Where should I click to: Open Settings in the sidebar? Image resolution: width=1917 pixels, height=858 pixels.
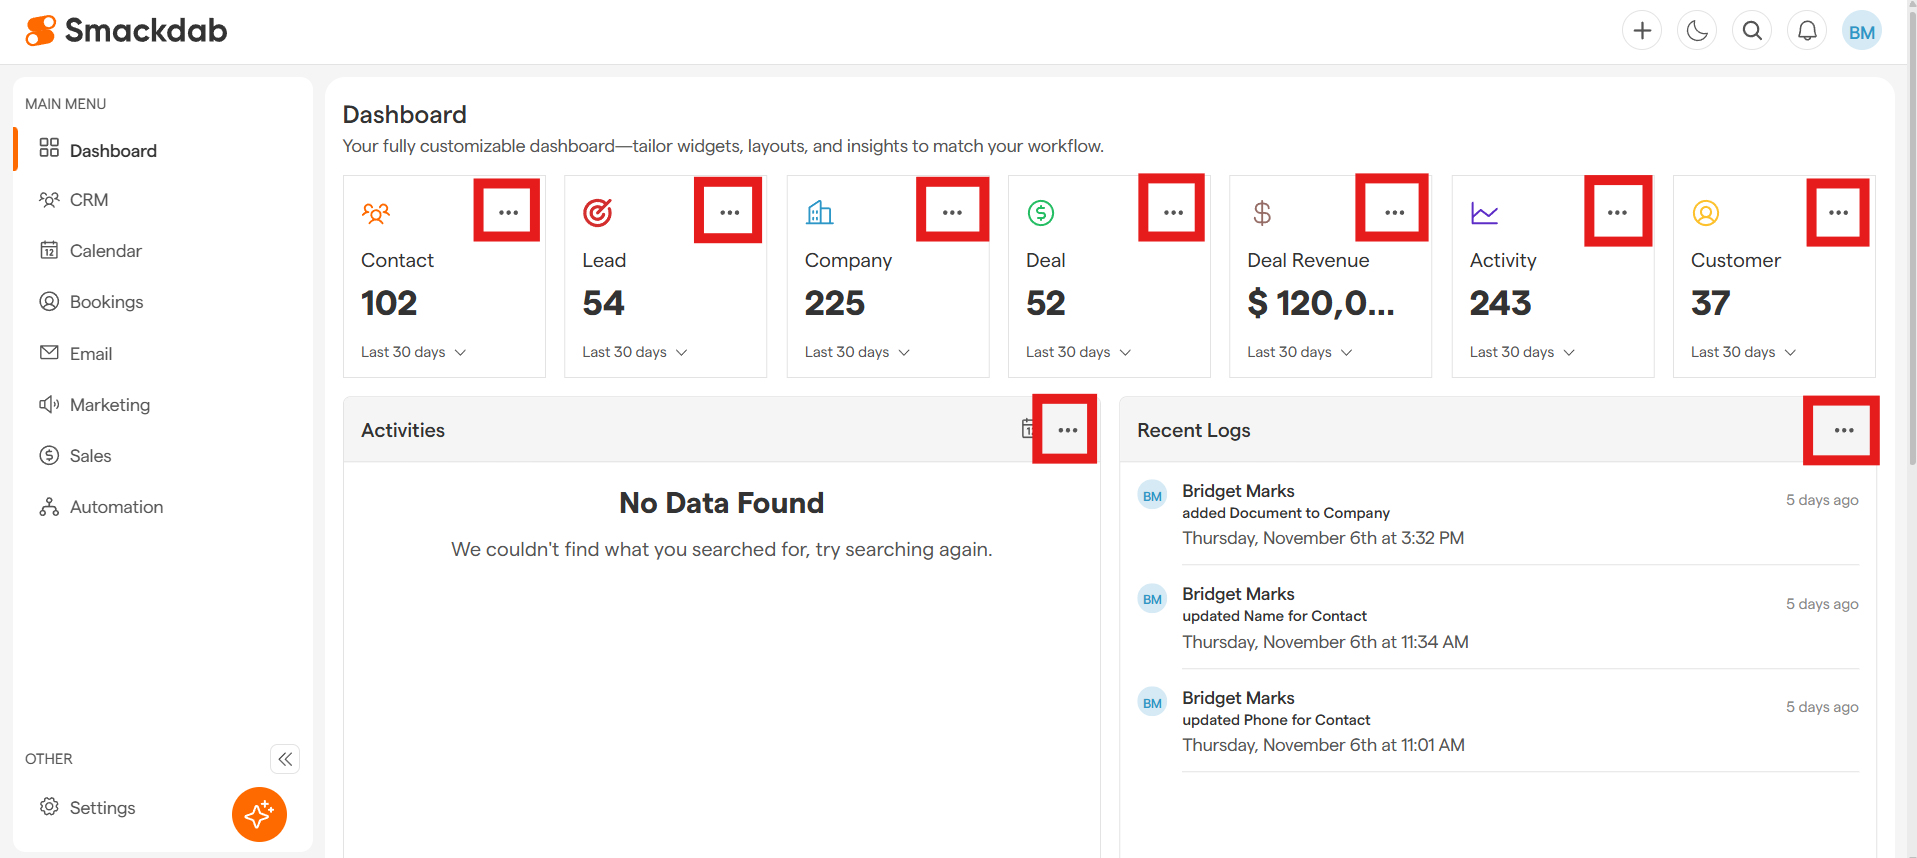tap(102, 808)
